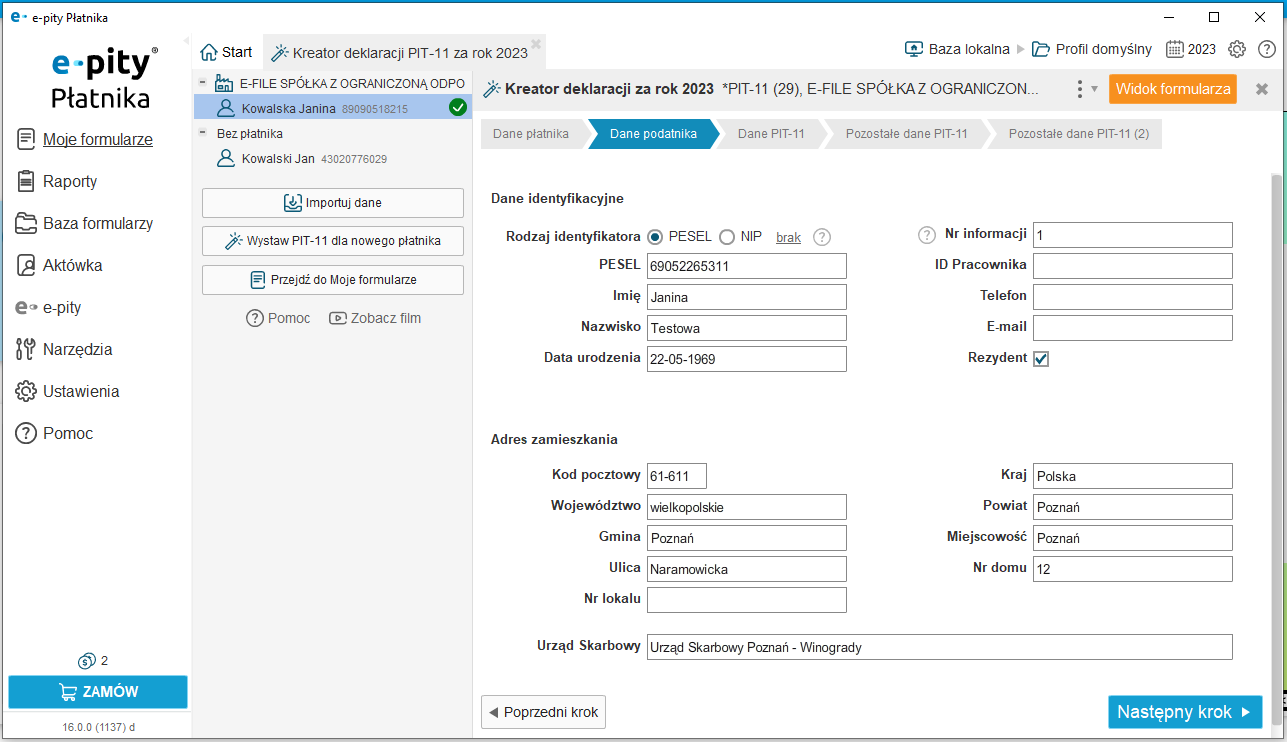Viewport: 1287px width, 742px height.
Task: Click Importuj dane button
Action: click(333, 203)
